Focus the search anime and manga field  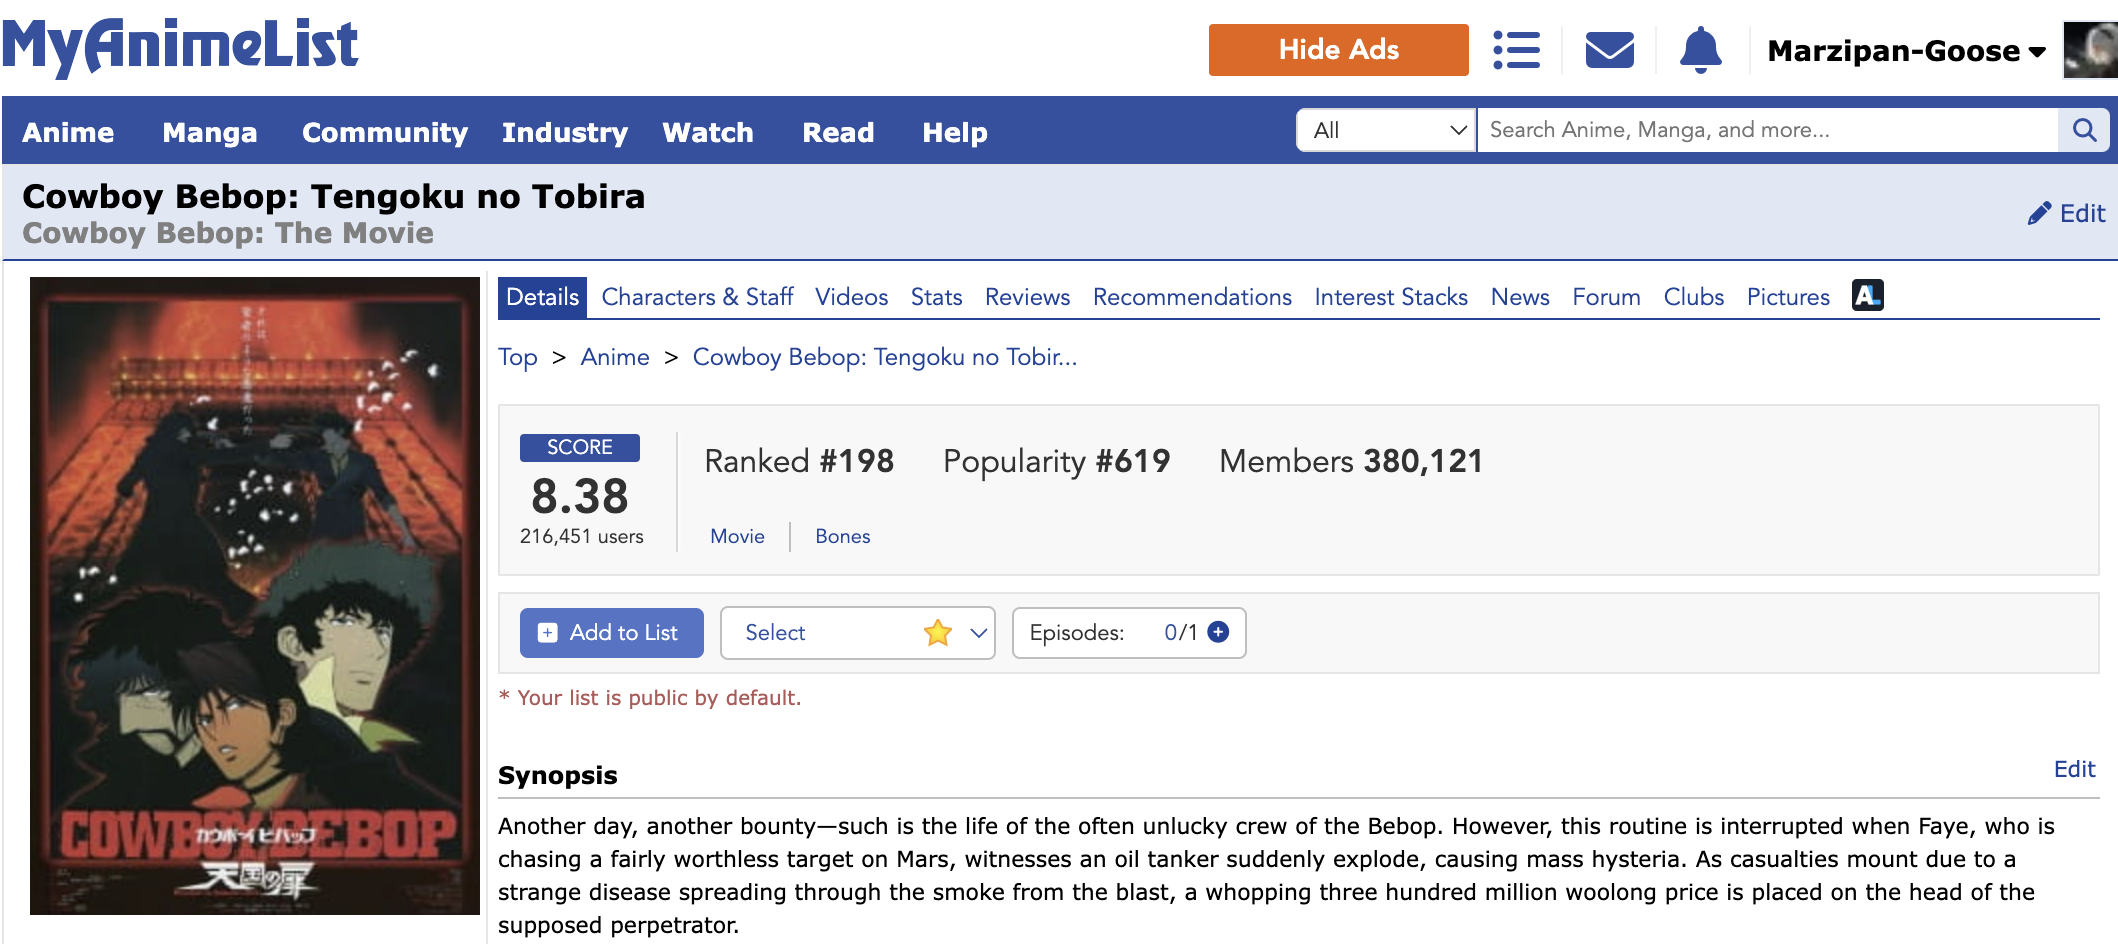[x=1768, y=130]
